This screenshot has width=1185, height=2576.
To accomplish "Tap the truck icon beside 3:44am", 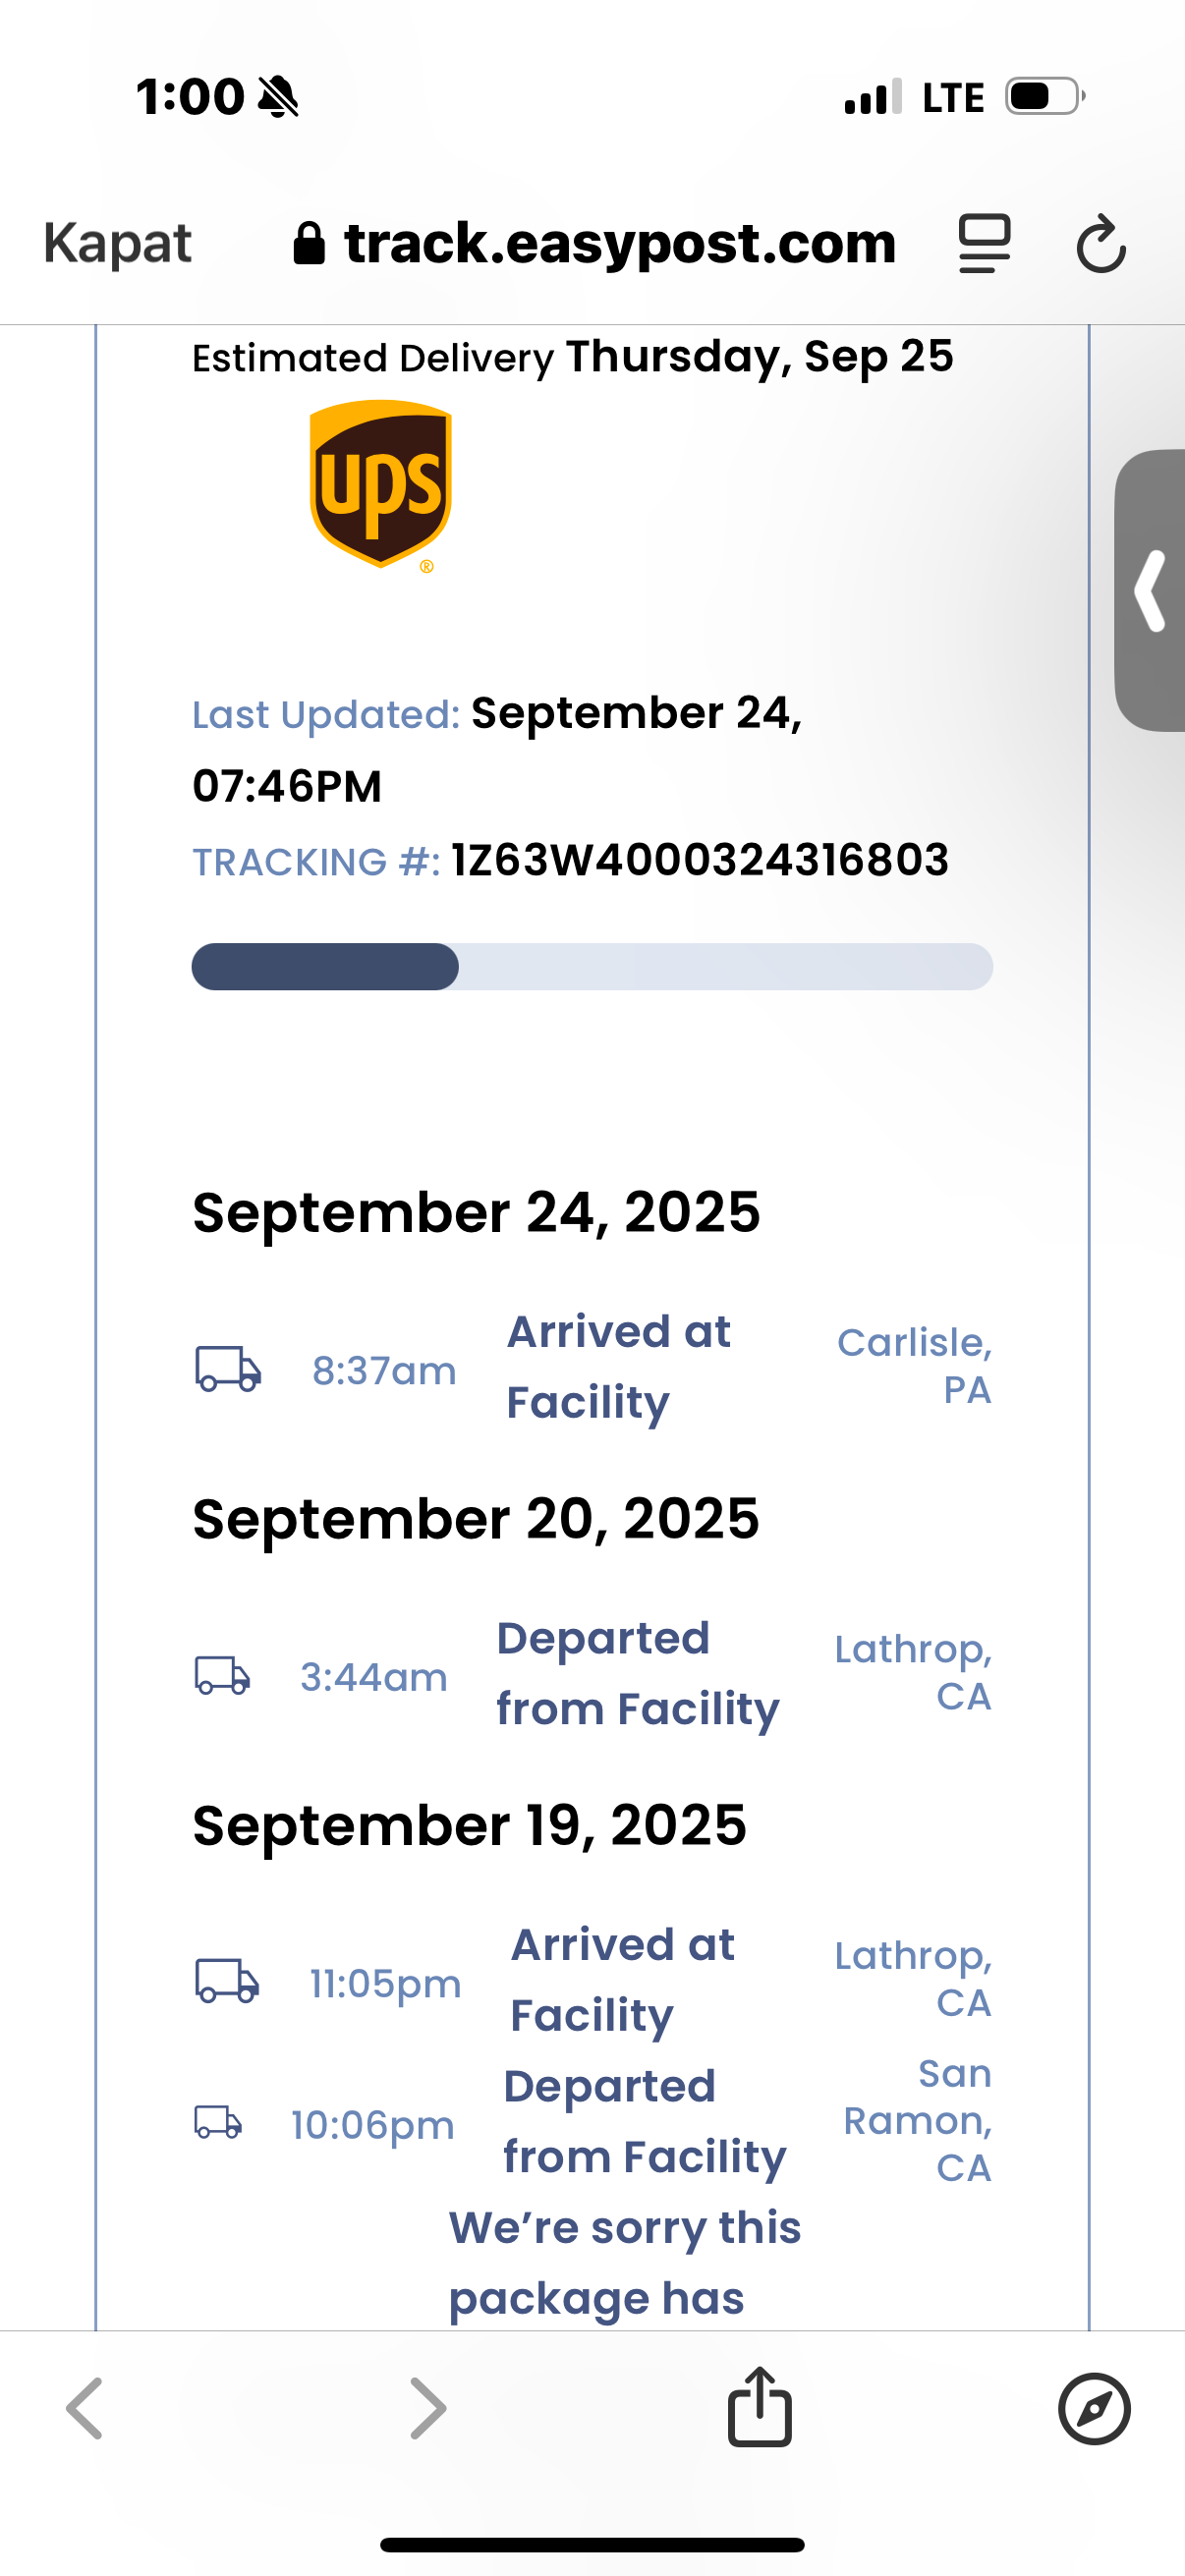I will (222, 1675).
